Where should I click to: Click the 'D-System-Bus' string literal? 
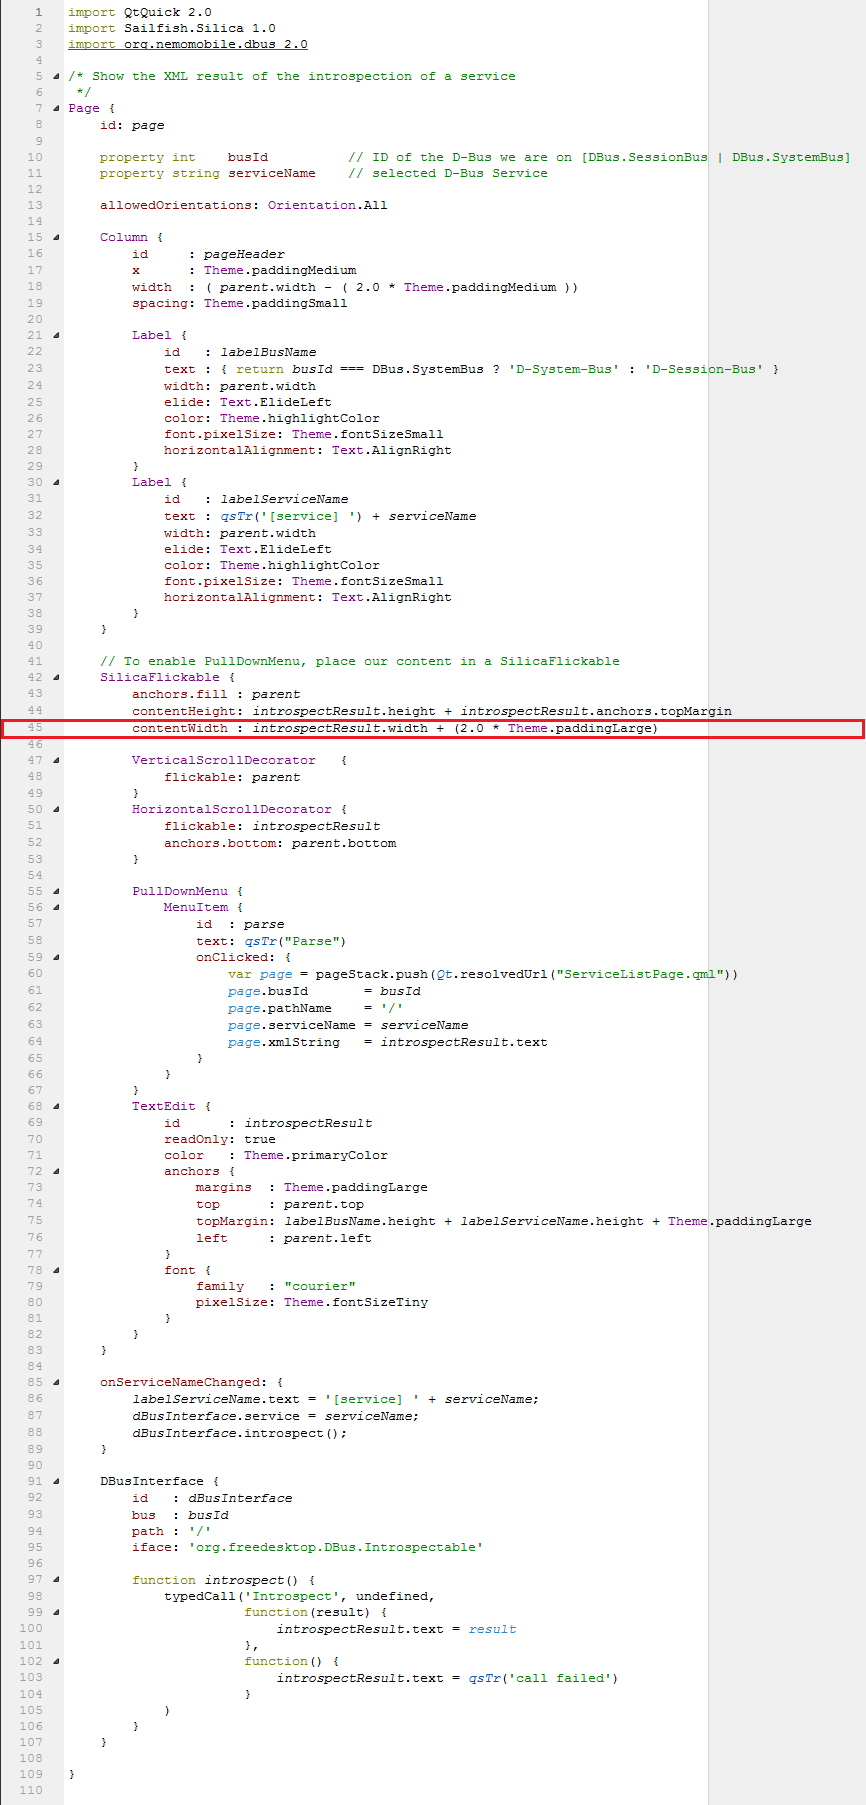(564, 369)
